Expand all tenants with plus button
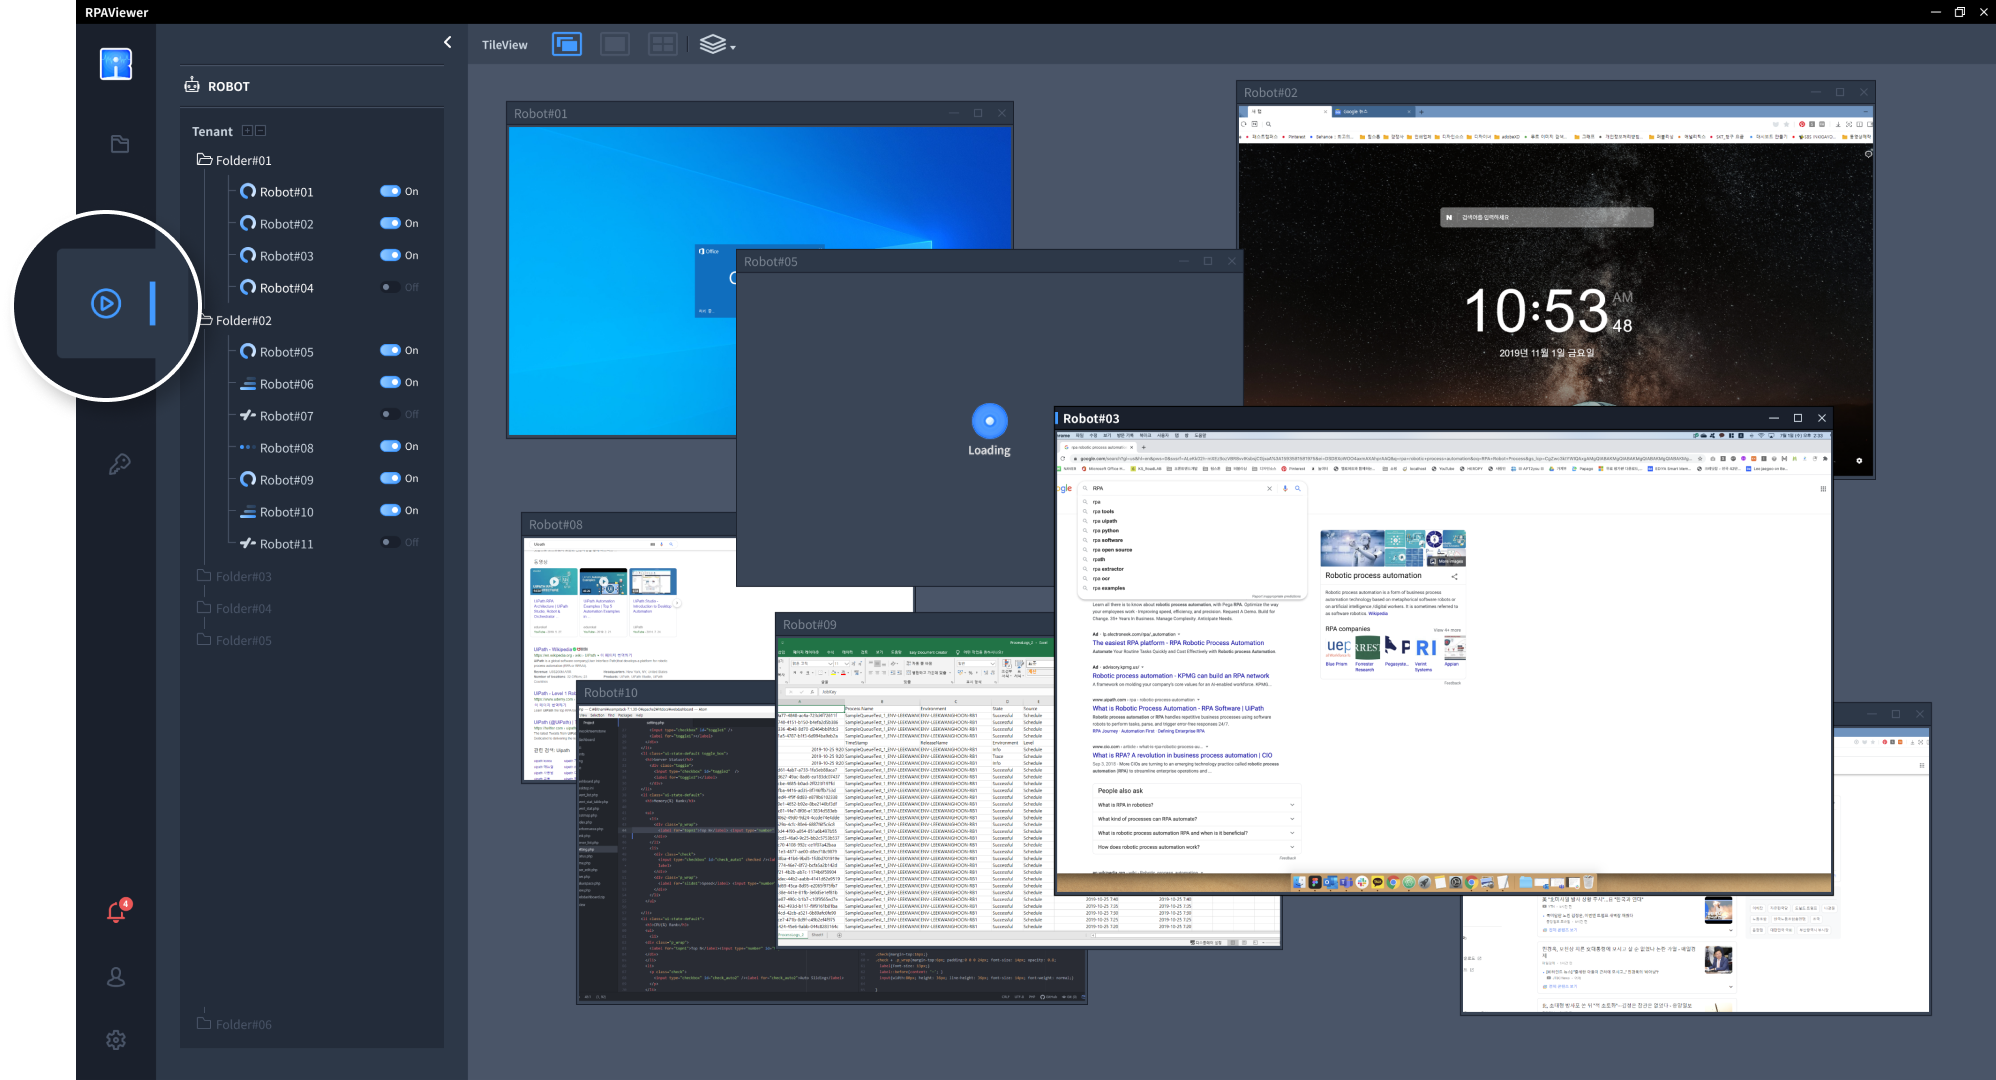 click(x=247, y=131)
